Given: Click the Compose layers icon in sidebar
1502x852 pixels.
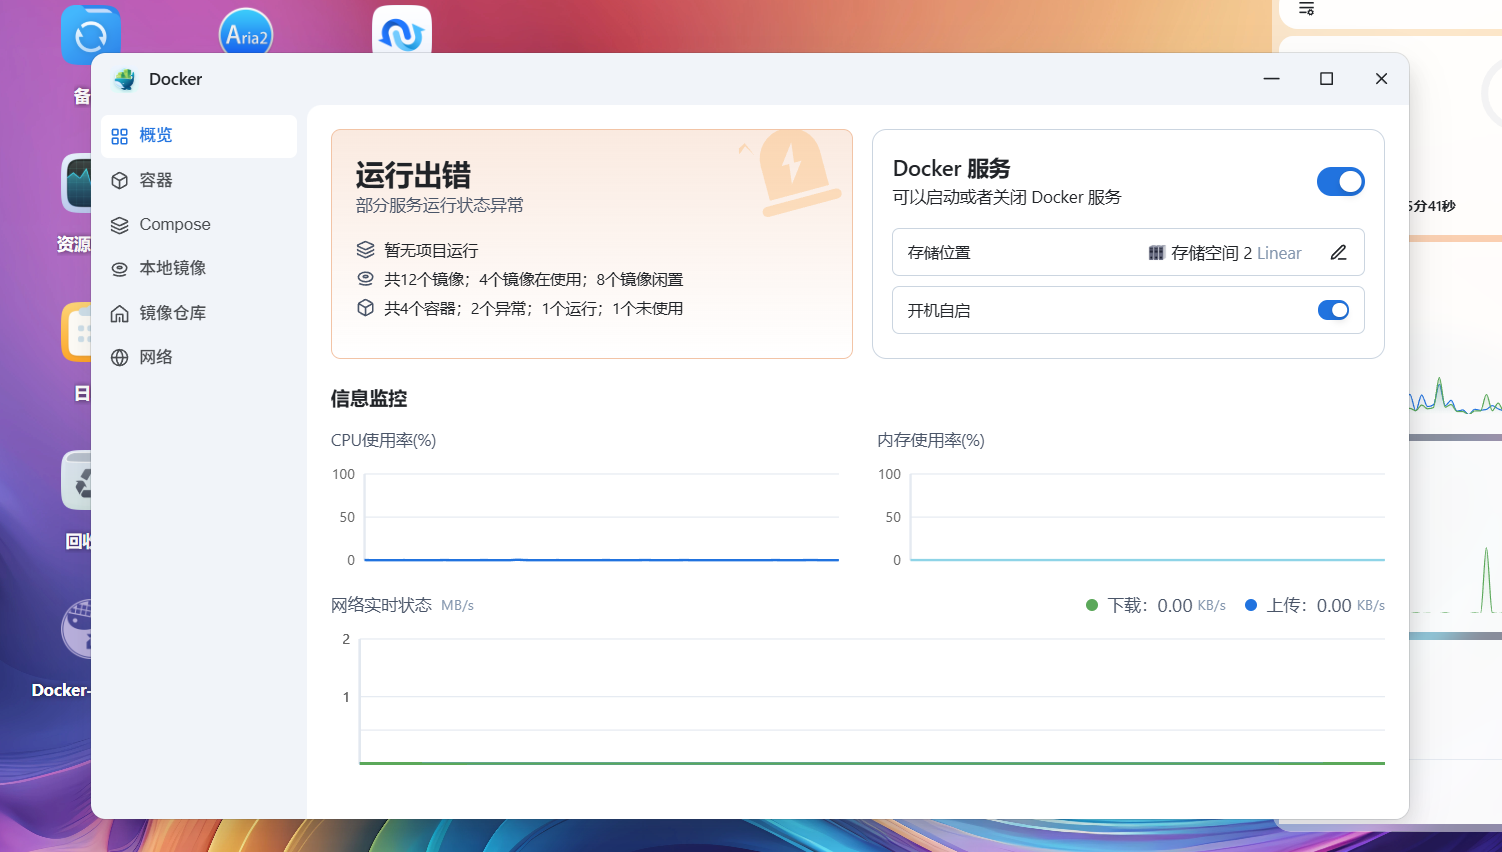Looking at the screenshot, I should (120, 225).
